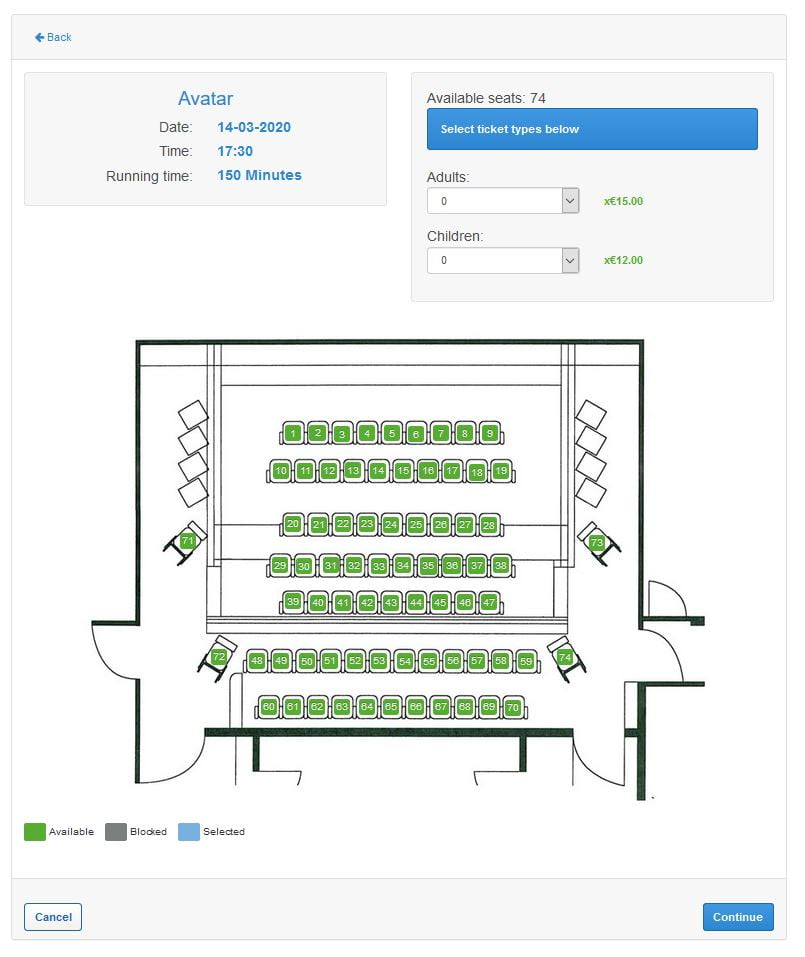Click the green Available legend swatch
Image resolution: width=805 pixels, height=957 pixels.
[35, 832]
